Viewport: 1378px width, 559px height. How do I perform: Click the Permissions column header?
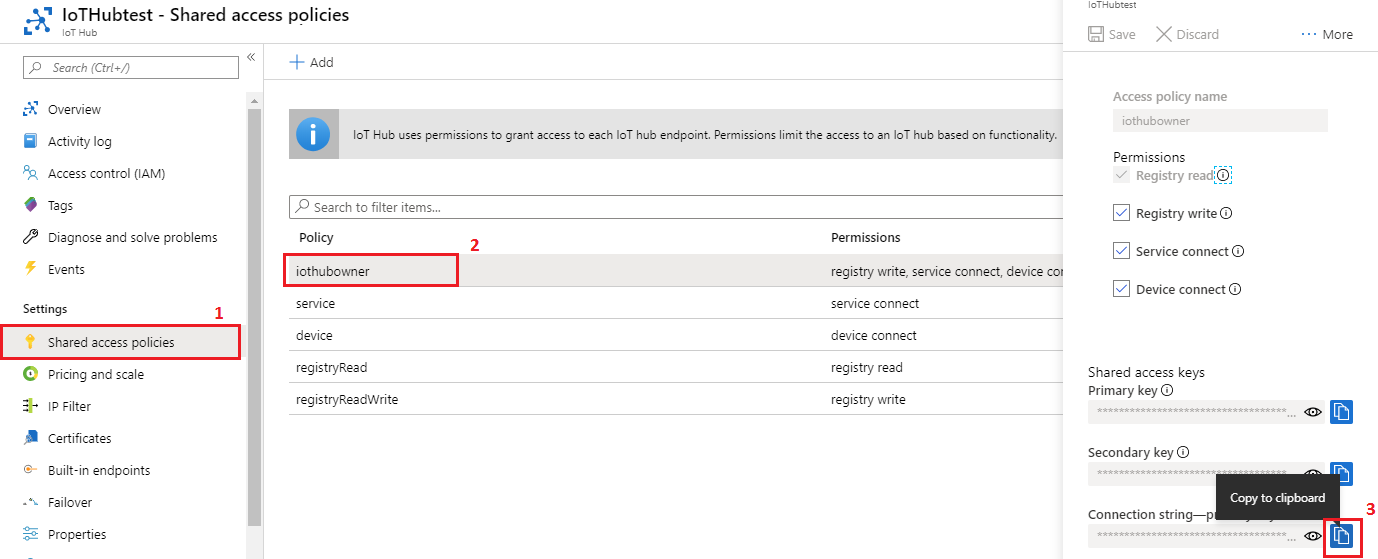[866, 237]
